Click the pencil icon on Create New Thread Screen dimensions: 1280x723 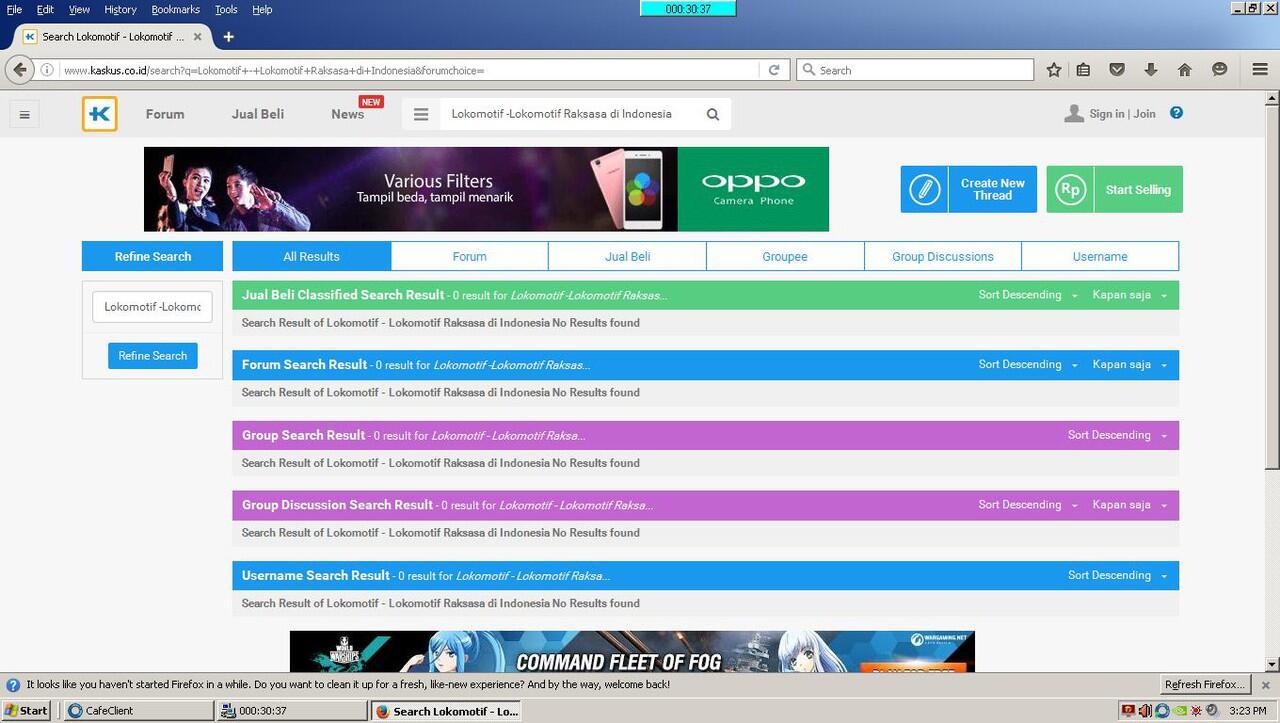[x=925, y=189]
